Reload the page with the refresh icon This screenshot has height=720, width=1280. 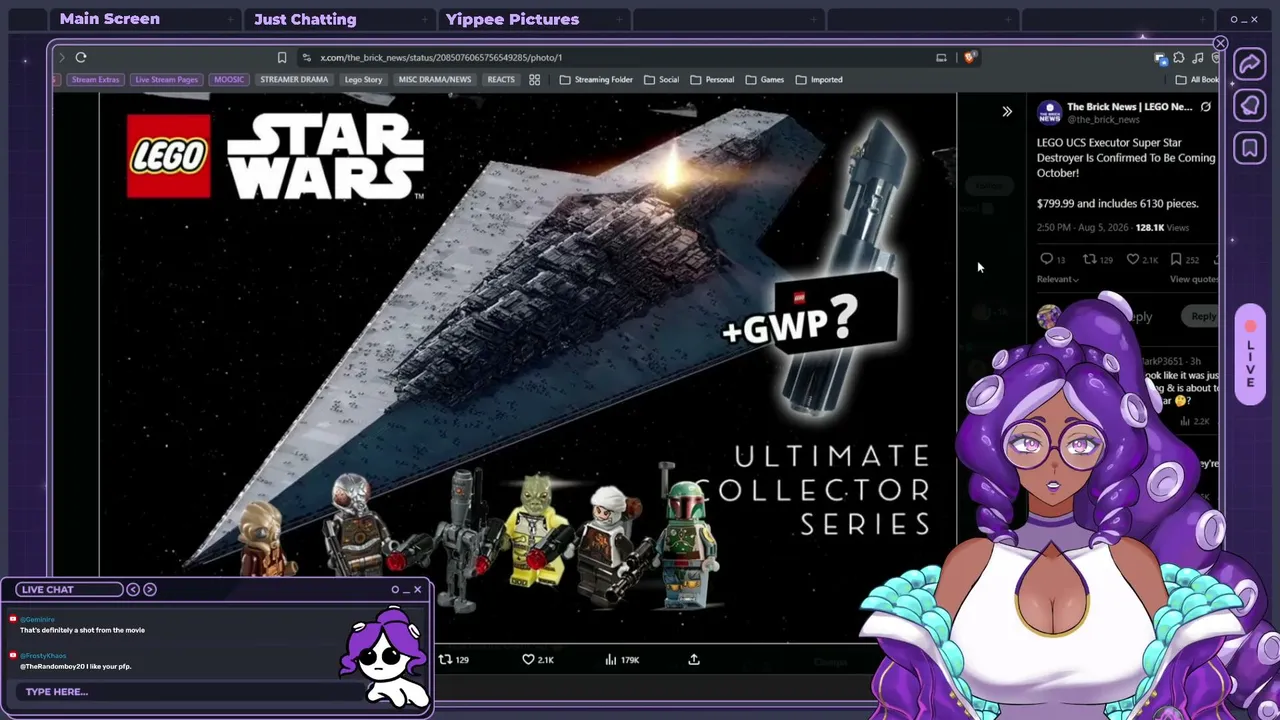click(81, 58)
